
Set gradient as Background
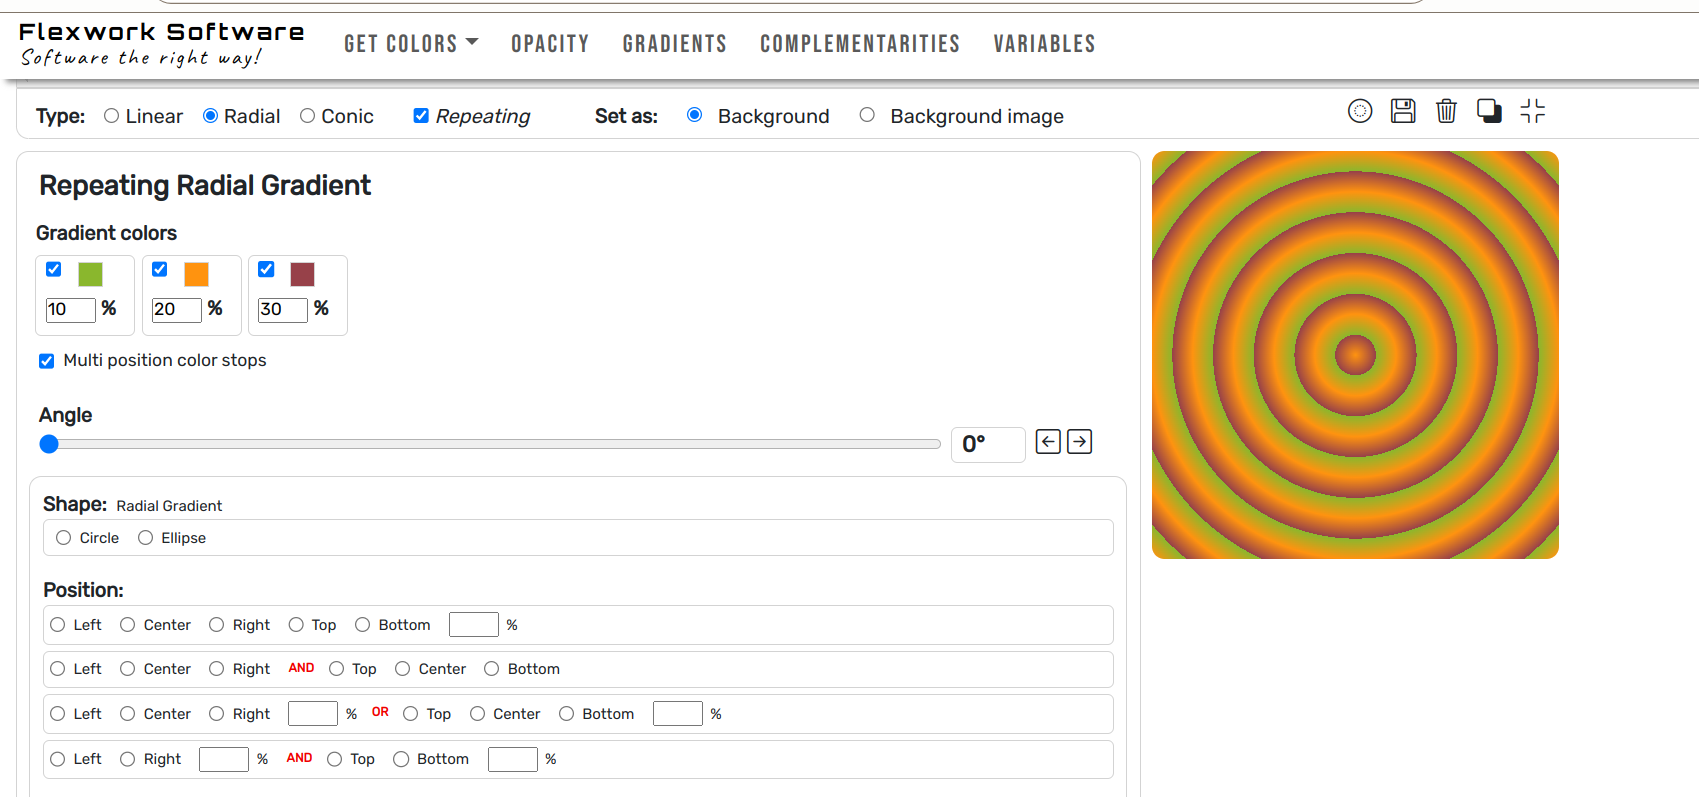694,115
